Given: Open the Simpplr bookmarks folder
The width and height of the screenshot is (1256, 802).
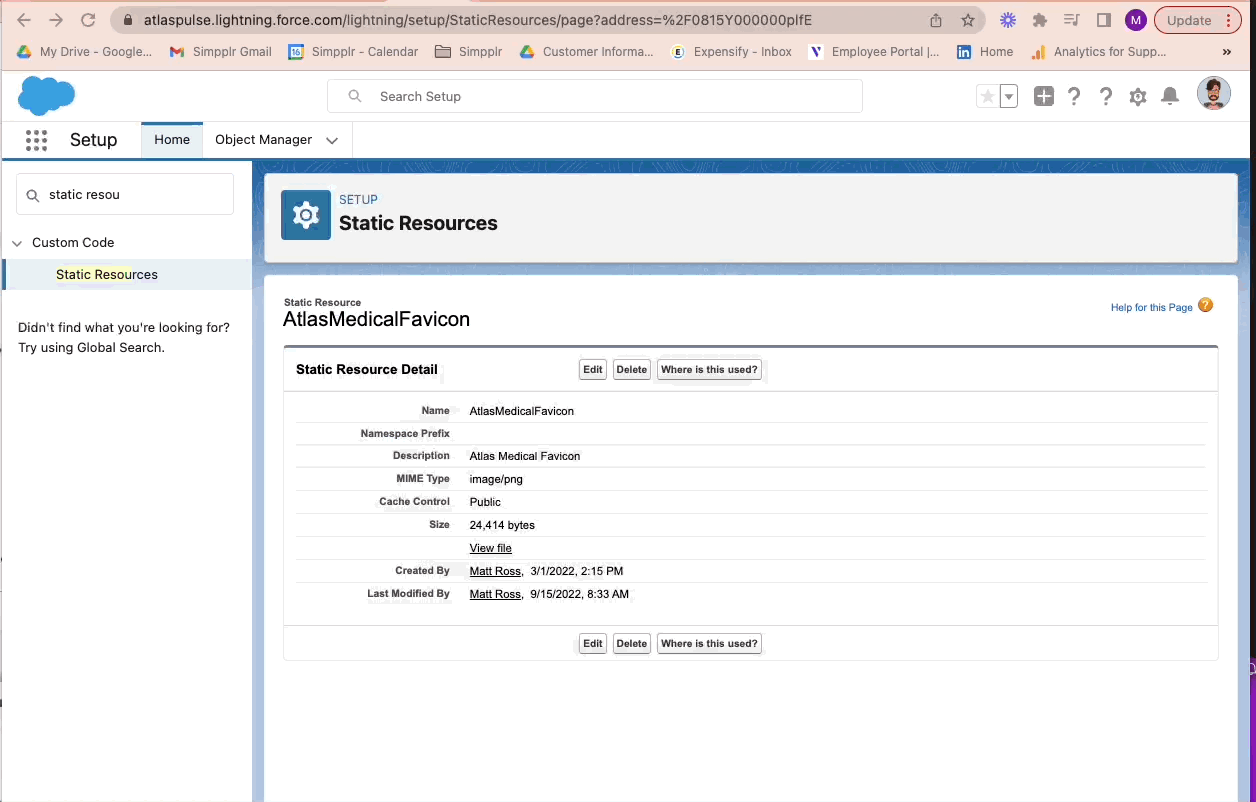Looking at the screenshot, I should click(468, 52).
